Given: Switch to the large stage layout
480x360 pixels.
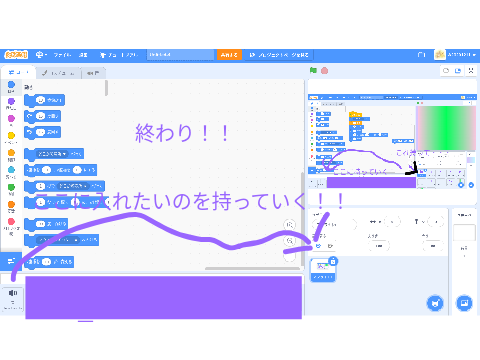Looking at the screenshot, I should 458,71.
